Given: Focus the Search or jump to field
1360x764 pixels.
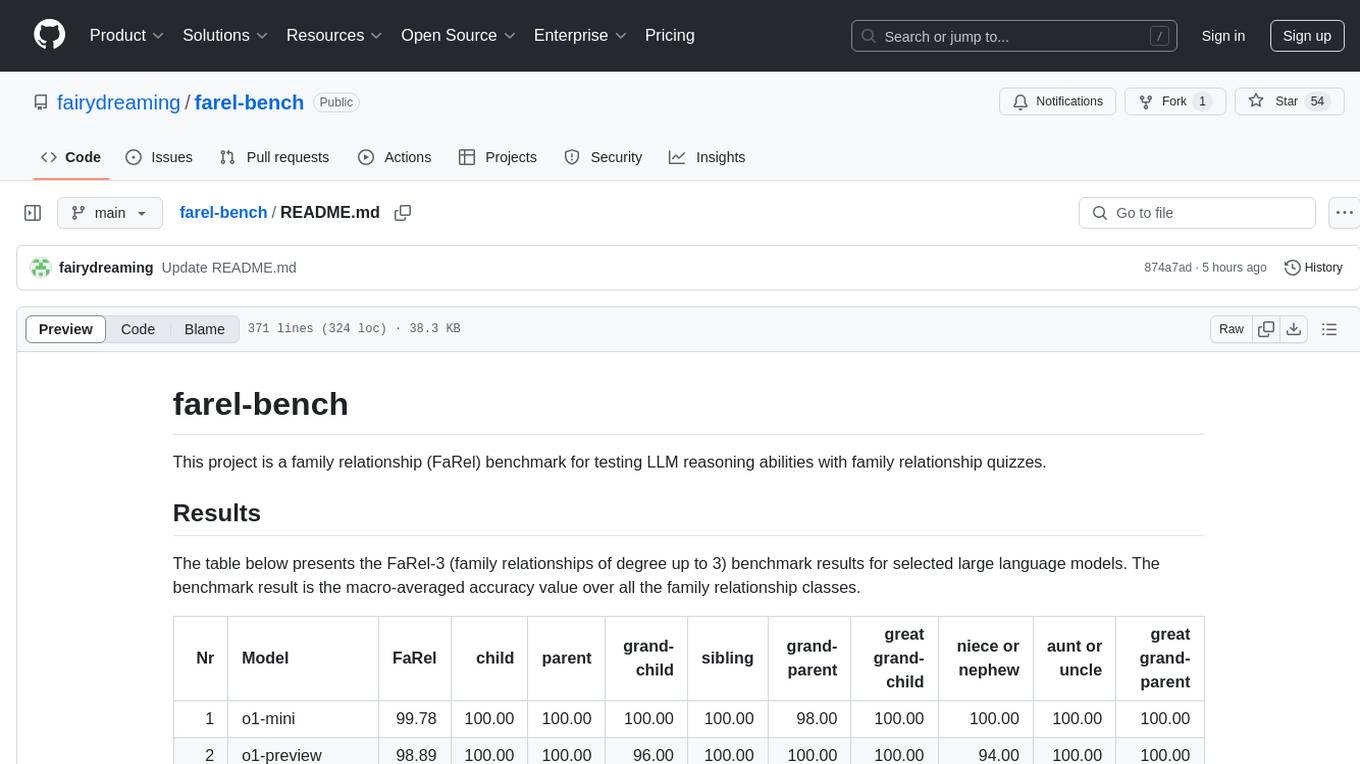Looking at the screenshot, I should (x=1014, y=36).
